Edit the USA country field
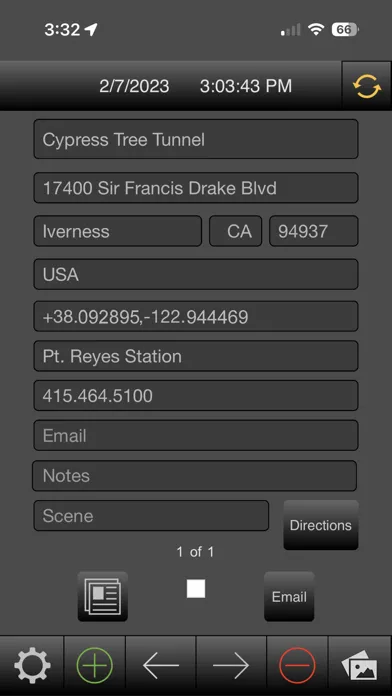Viewport: 392px width, 696px height. tap(196, 274)
